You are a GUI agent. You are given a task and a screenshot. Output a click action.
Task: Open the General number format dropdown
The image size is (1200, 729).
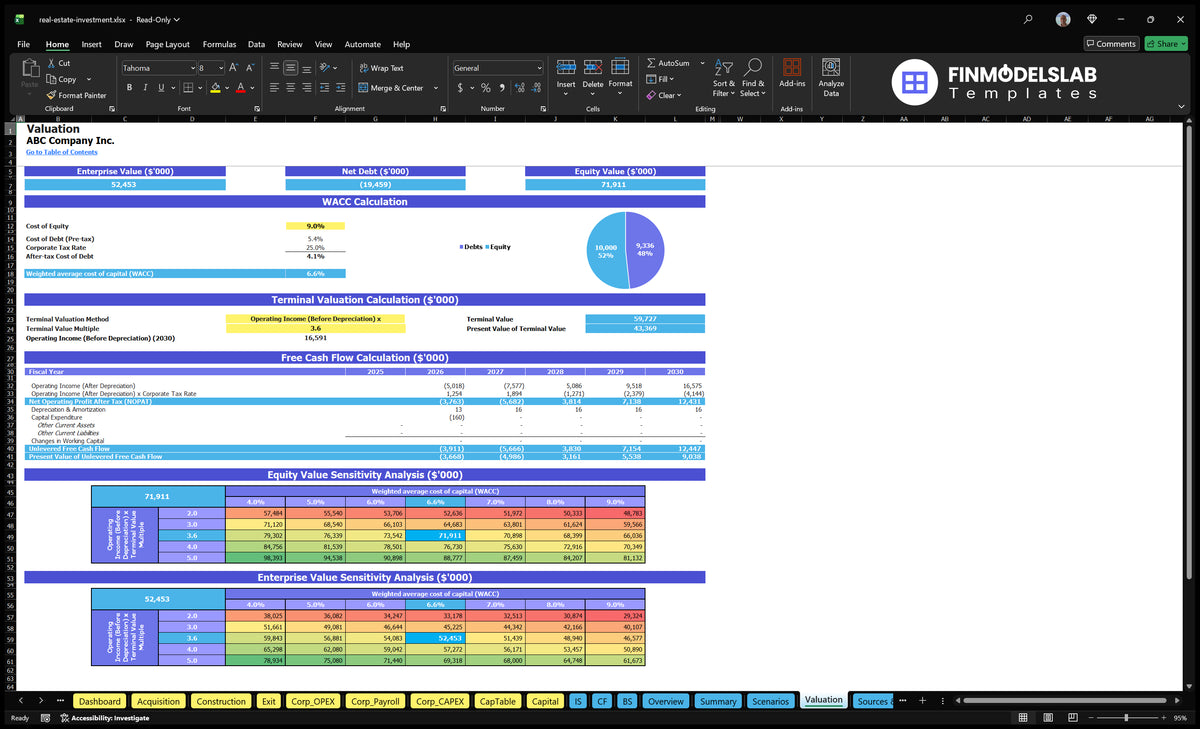point(539,68)
